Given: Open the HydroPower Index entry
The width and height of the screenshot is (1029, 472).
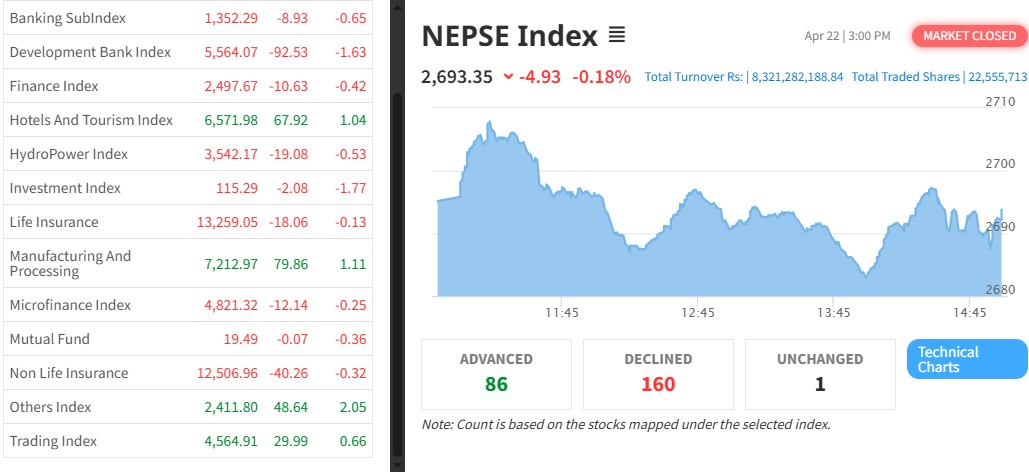Looking at the screenshot, I should [x=69, y=154].
